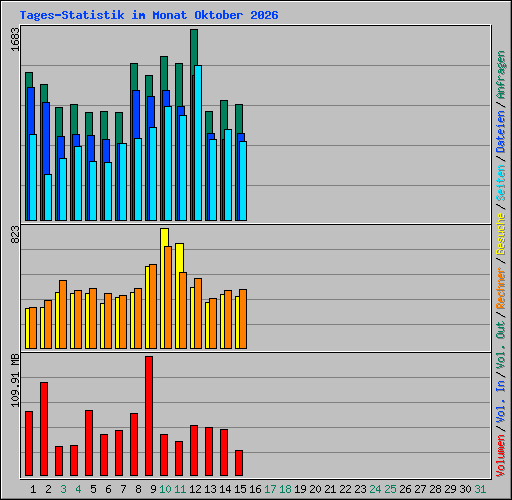Click the 'Besuche' legend label
512x500 pixels.
pos(501,234)
